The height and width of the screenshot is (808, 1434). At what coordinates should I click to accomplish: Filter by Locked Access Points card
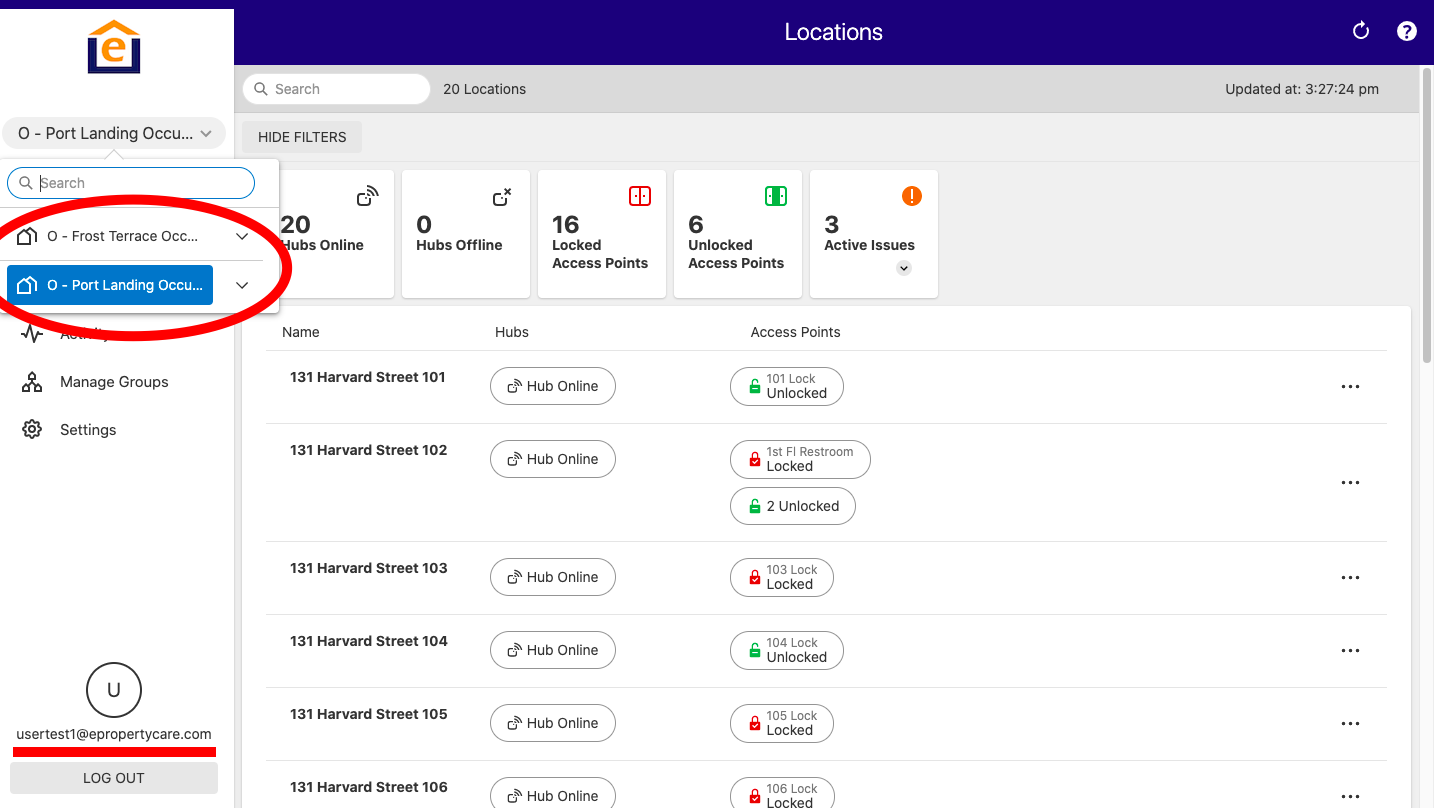click(602, 234)
